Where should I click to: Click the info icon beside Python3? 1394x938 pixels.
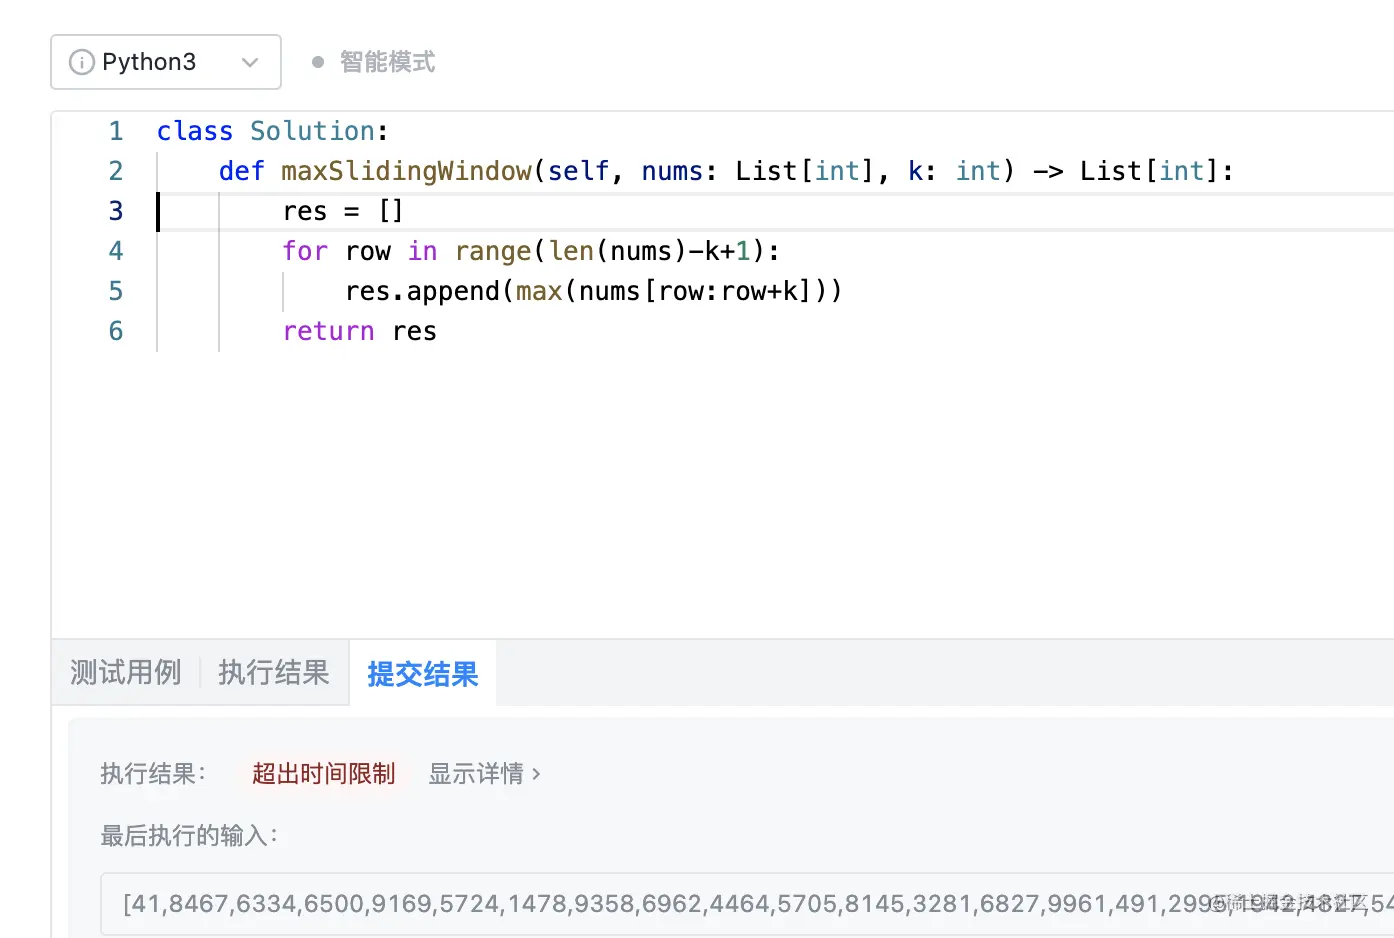81,62
